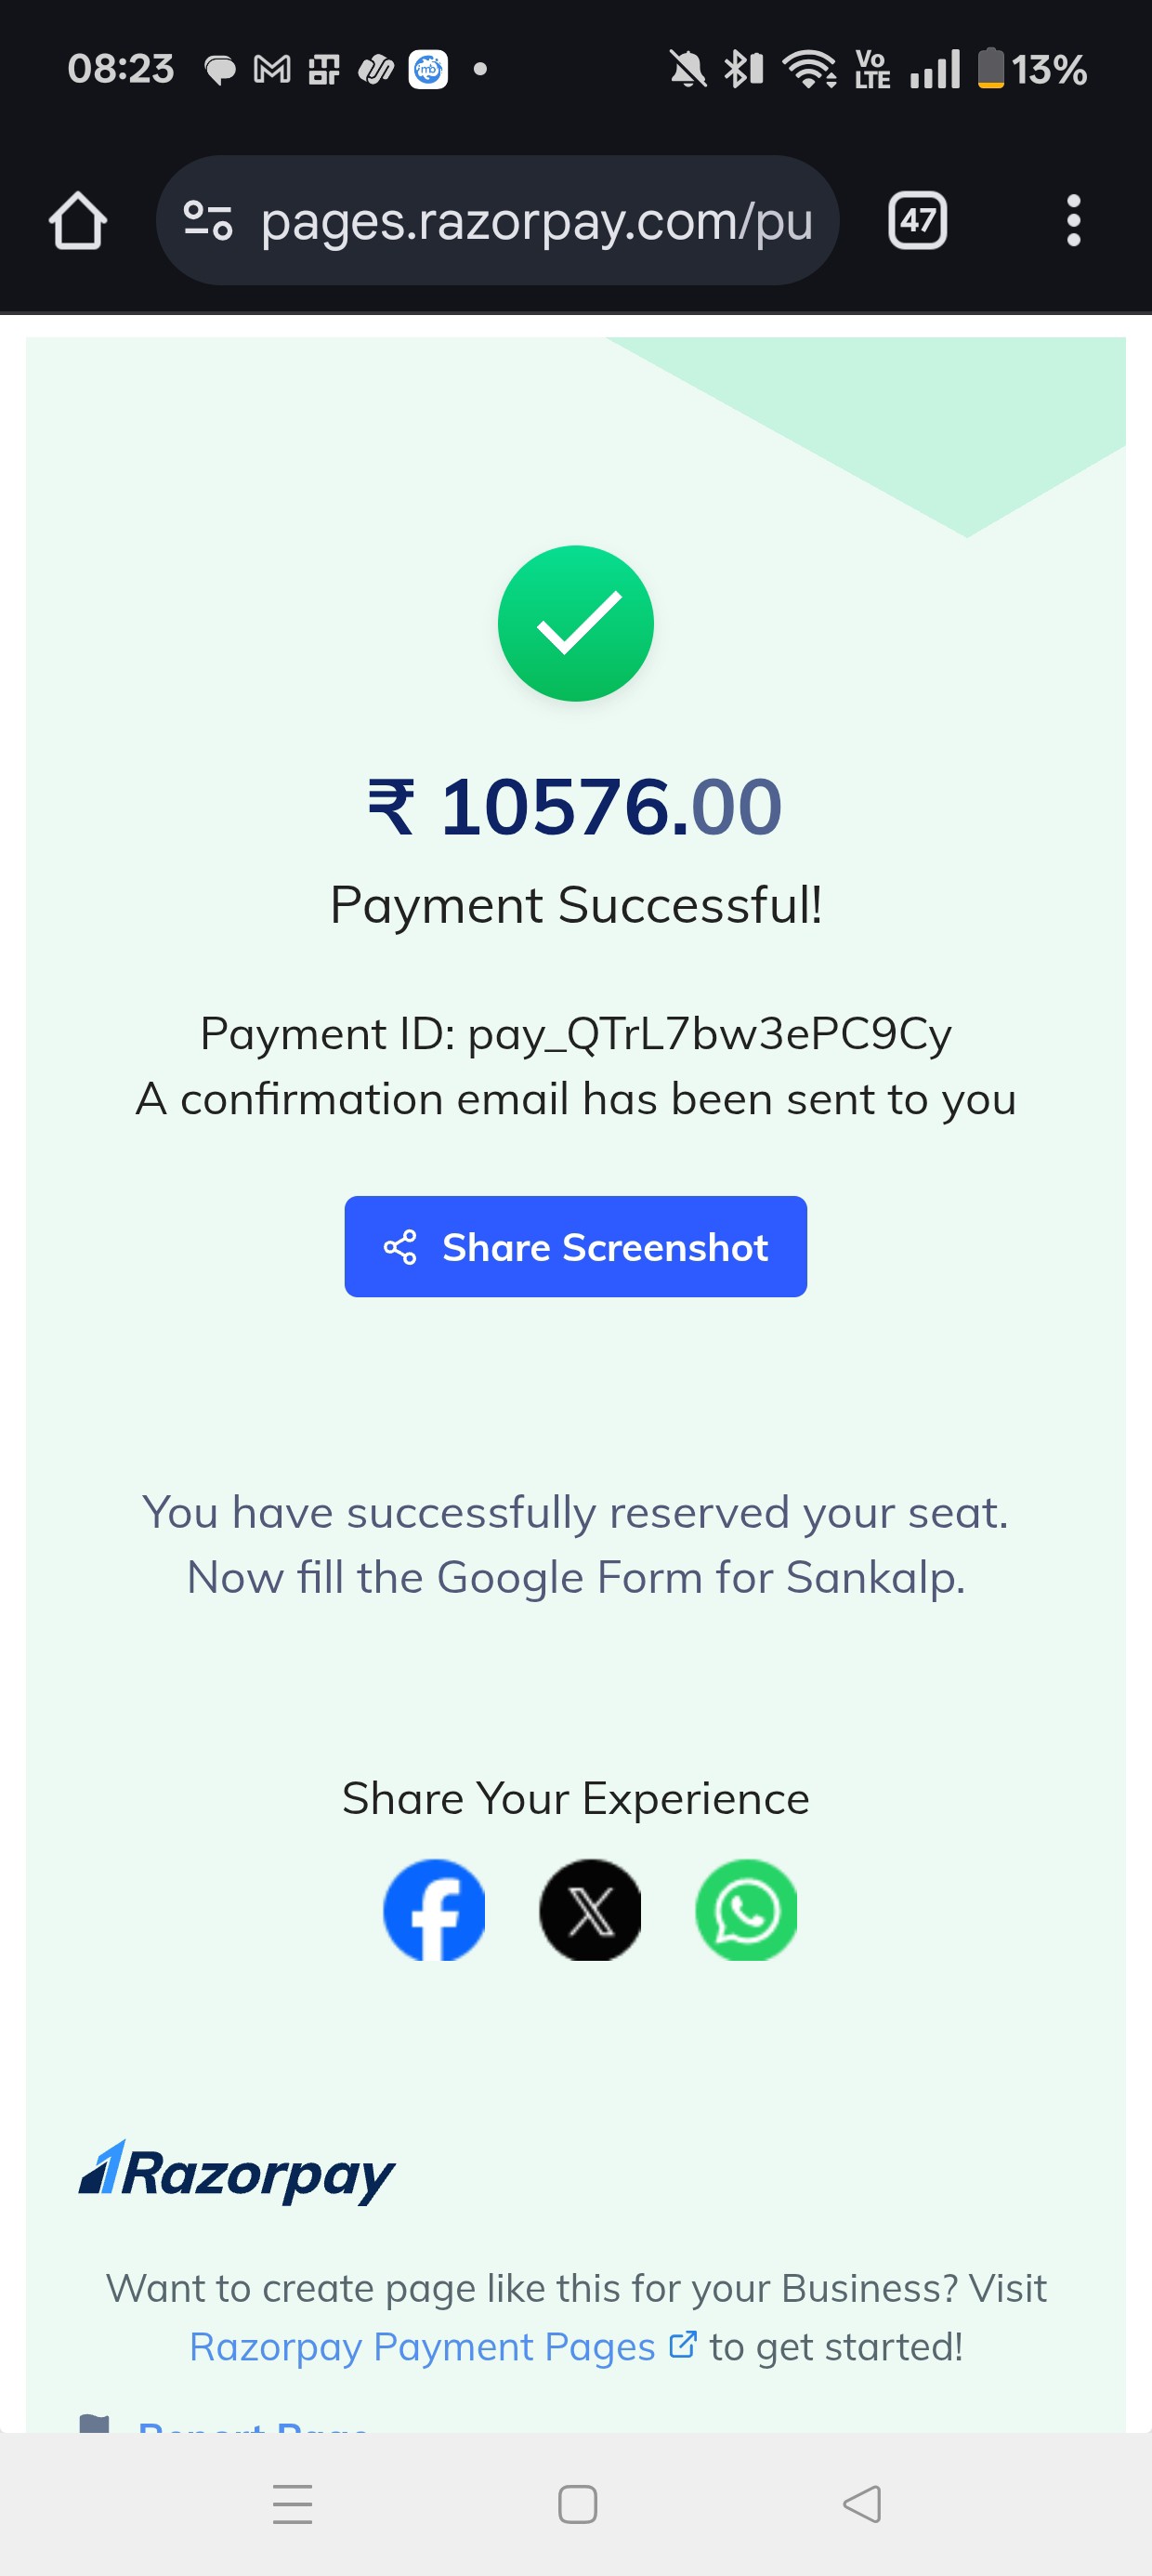Share experience on X
The width and height of the screenshot is (1152, 2576).
590,1910
